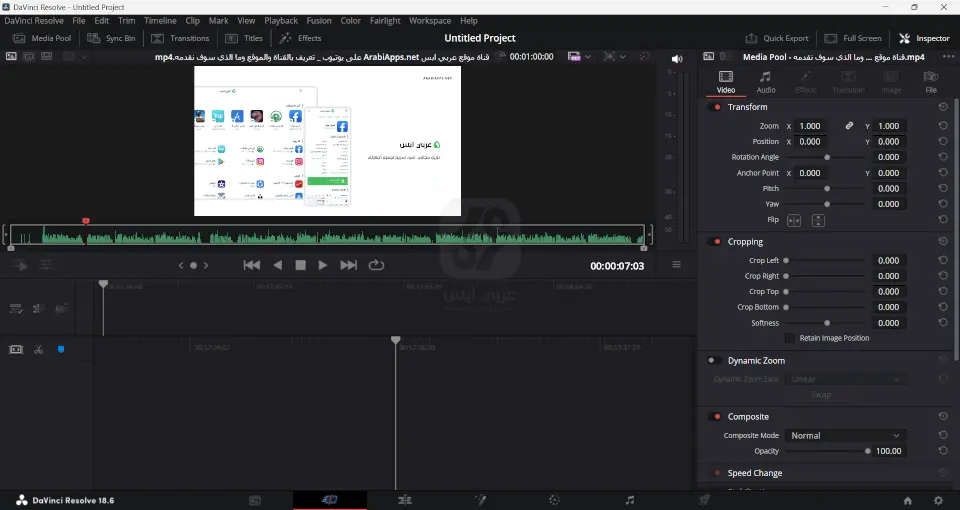Switch to the Cut page
Image resolution: width=960 pixels, height=510 pixels.
pyautogui.click(x=329, y=500)
